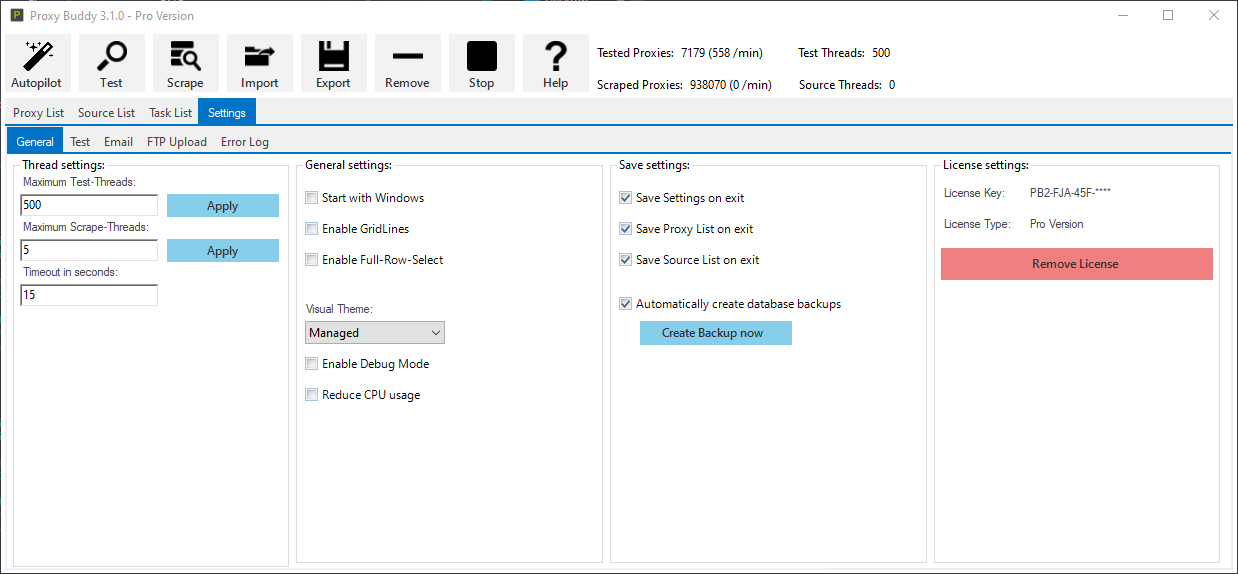Toggle Enable GridLines checkbox
The width and height of the screenshot is (1238, 574).
click(x=312, y=229)
